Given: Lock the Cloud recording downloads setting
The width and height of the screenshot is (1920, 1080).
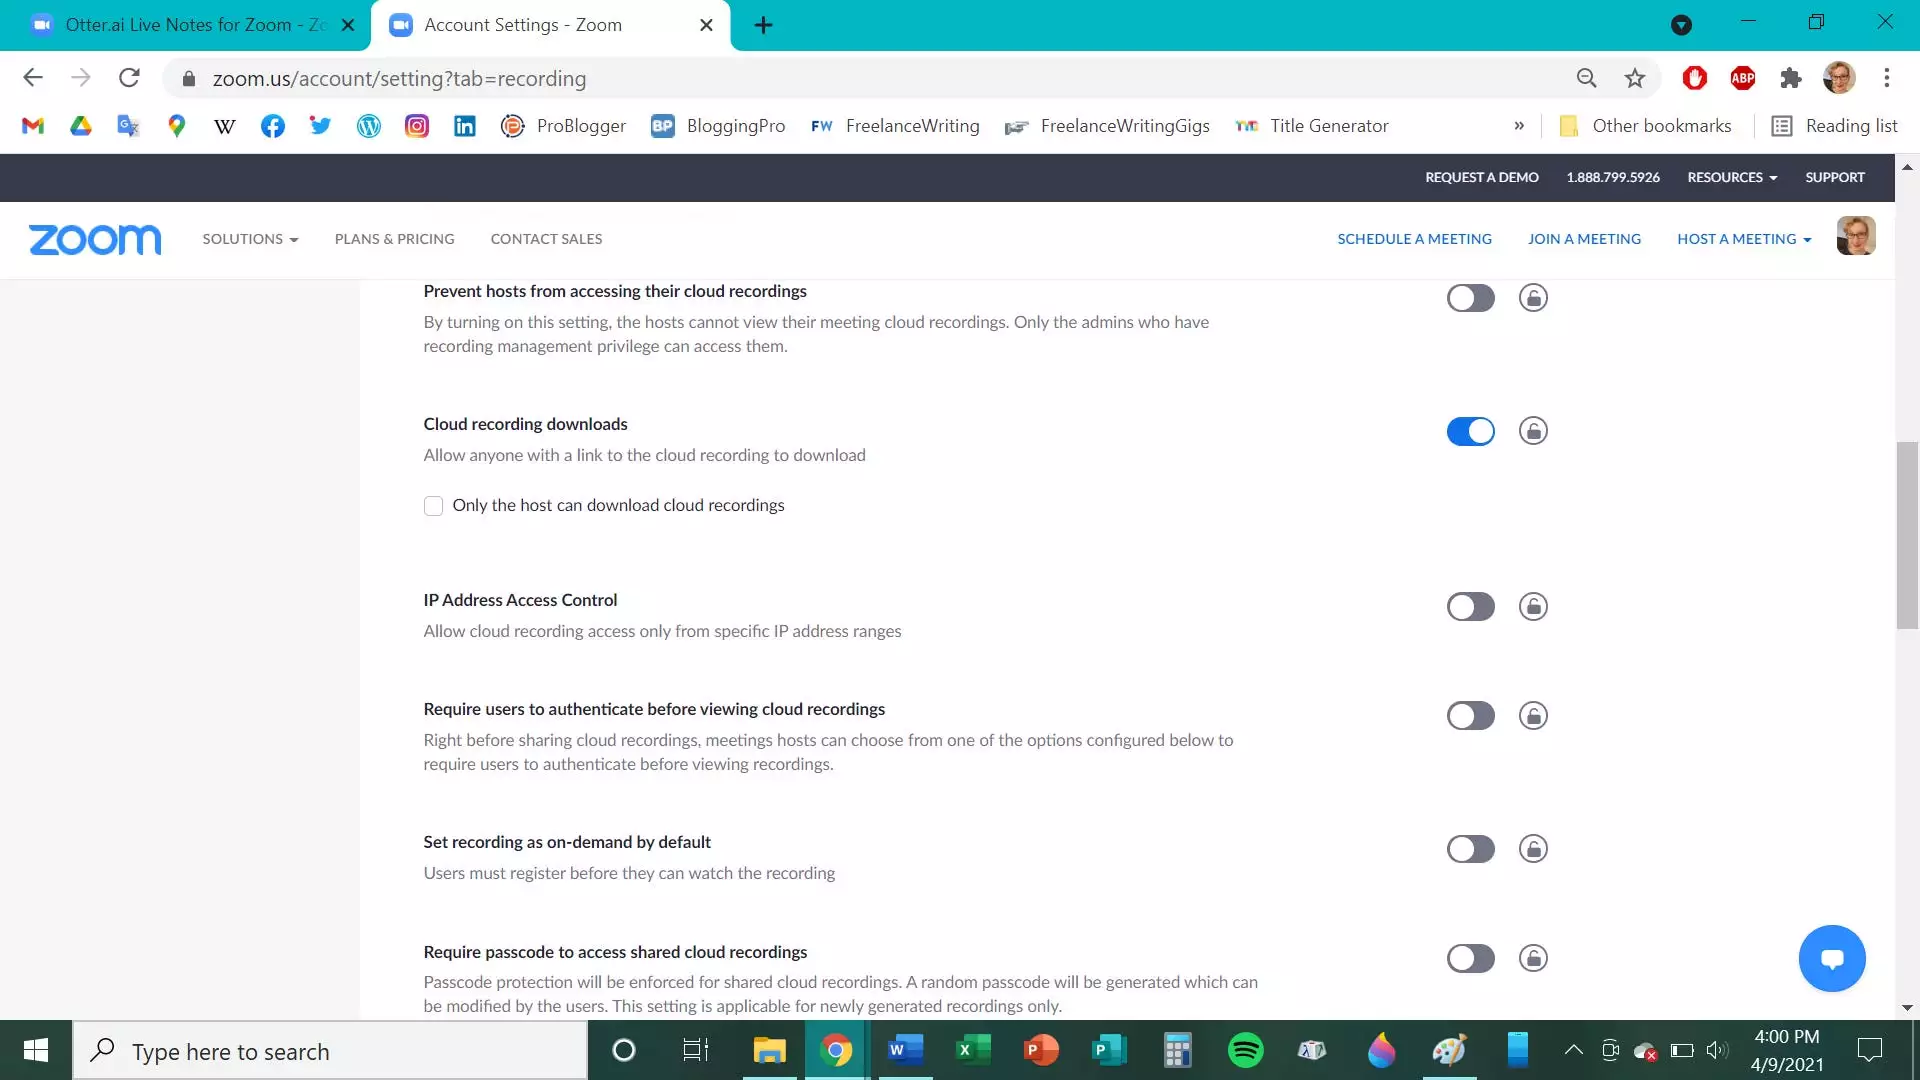Looking at the screenshot, I should click(1533, 431).
